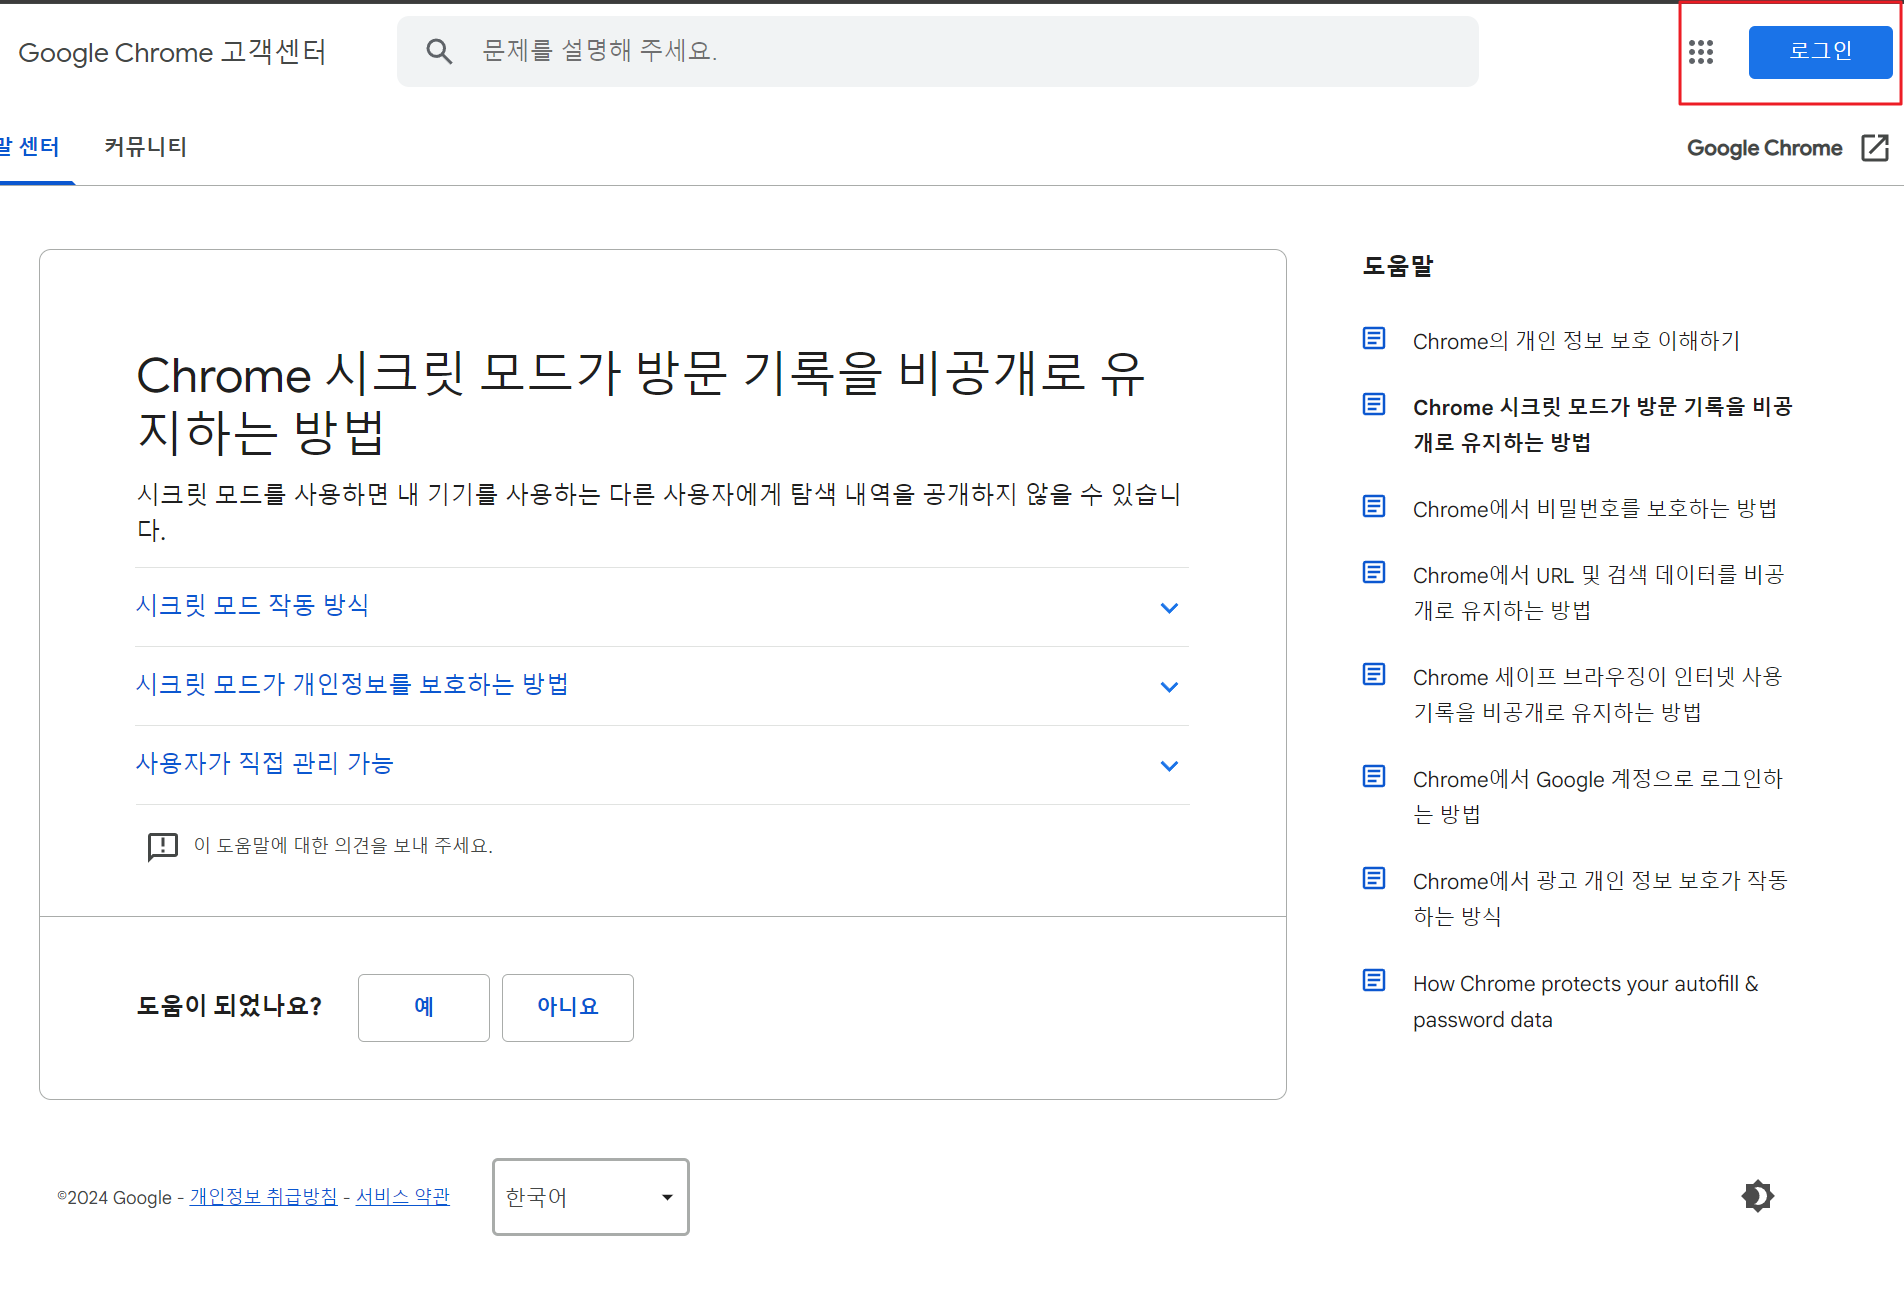Viewport: 1904px width, 1310px height.
Task: Answer 예 to 도움이 되었나요?
Action: coord(423,1007)
